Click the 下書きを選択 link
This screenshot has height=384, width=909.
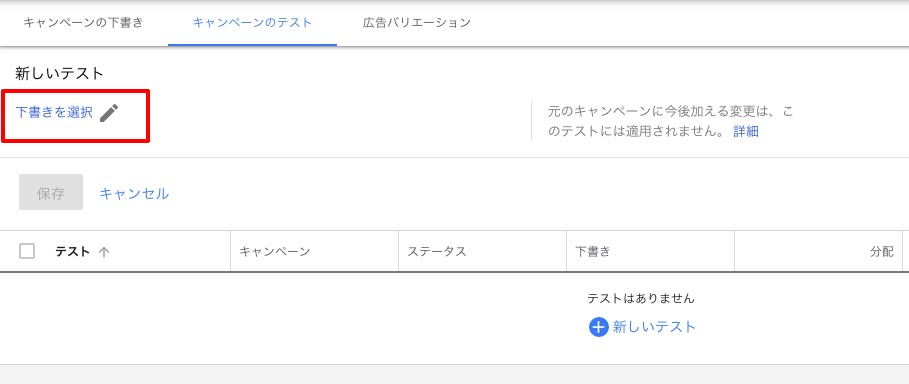pyautogui.click(x=54, y=113)
